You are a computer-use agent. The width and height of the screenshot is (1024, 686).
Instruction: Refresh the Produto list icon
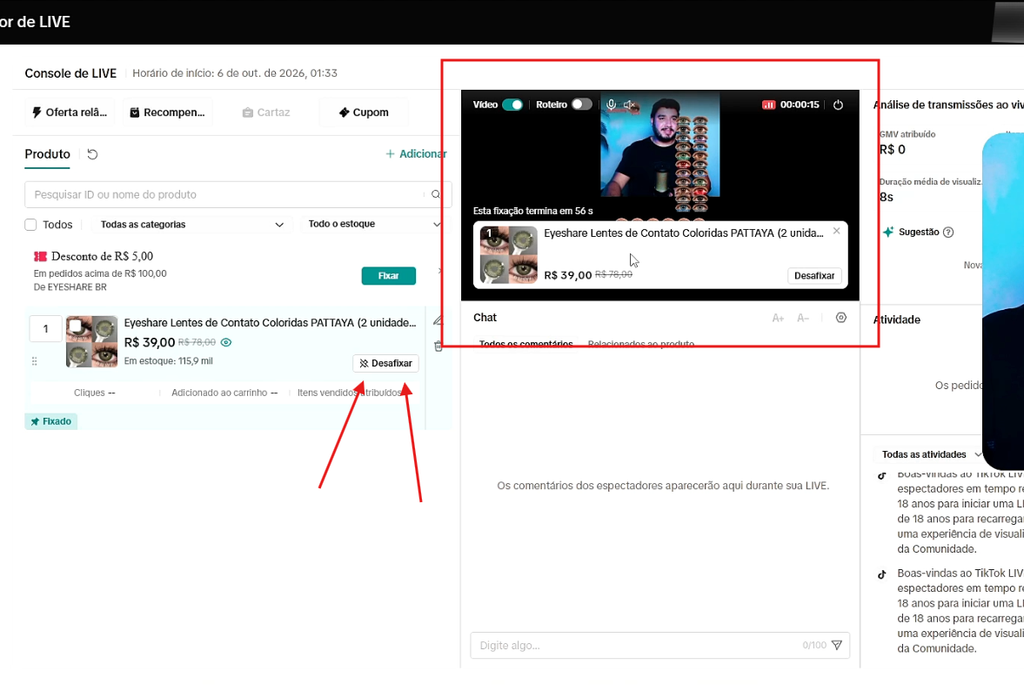tap(92, 154)
